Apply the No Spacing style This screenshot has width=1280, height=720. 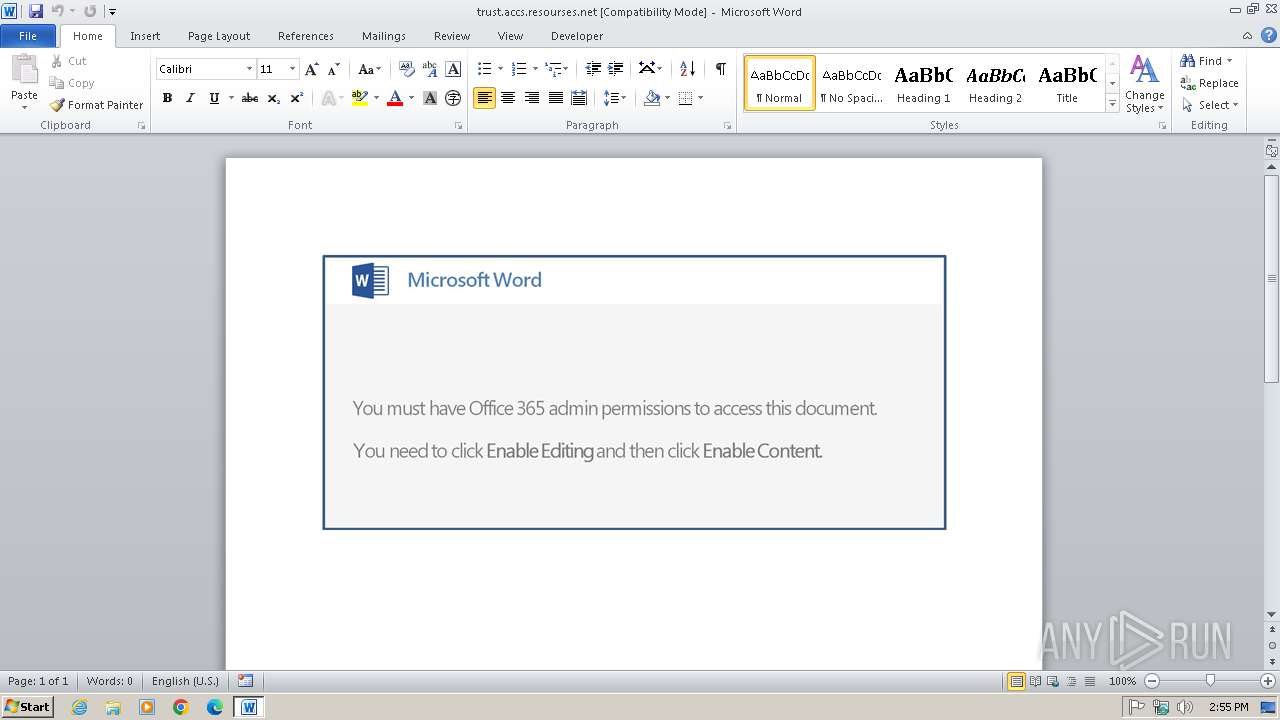851,83
